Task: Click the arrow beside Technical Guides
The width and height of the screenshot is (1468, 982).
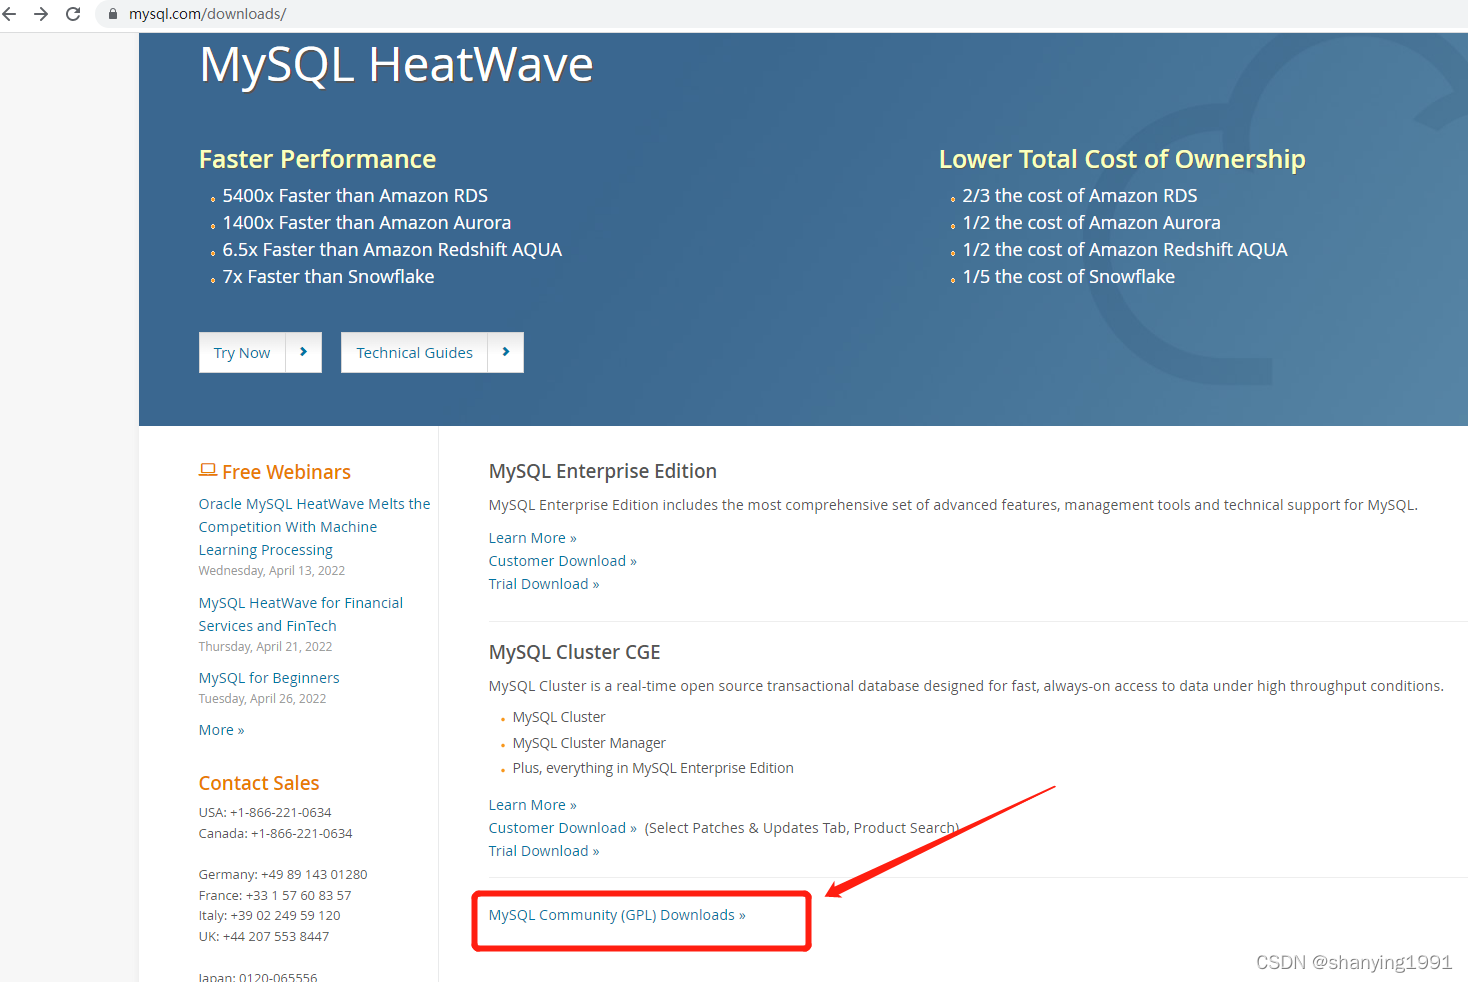Action: pyautogui.click(x=506, y=352)
